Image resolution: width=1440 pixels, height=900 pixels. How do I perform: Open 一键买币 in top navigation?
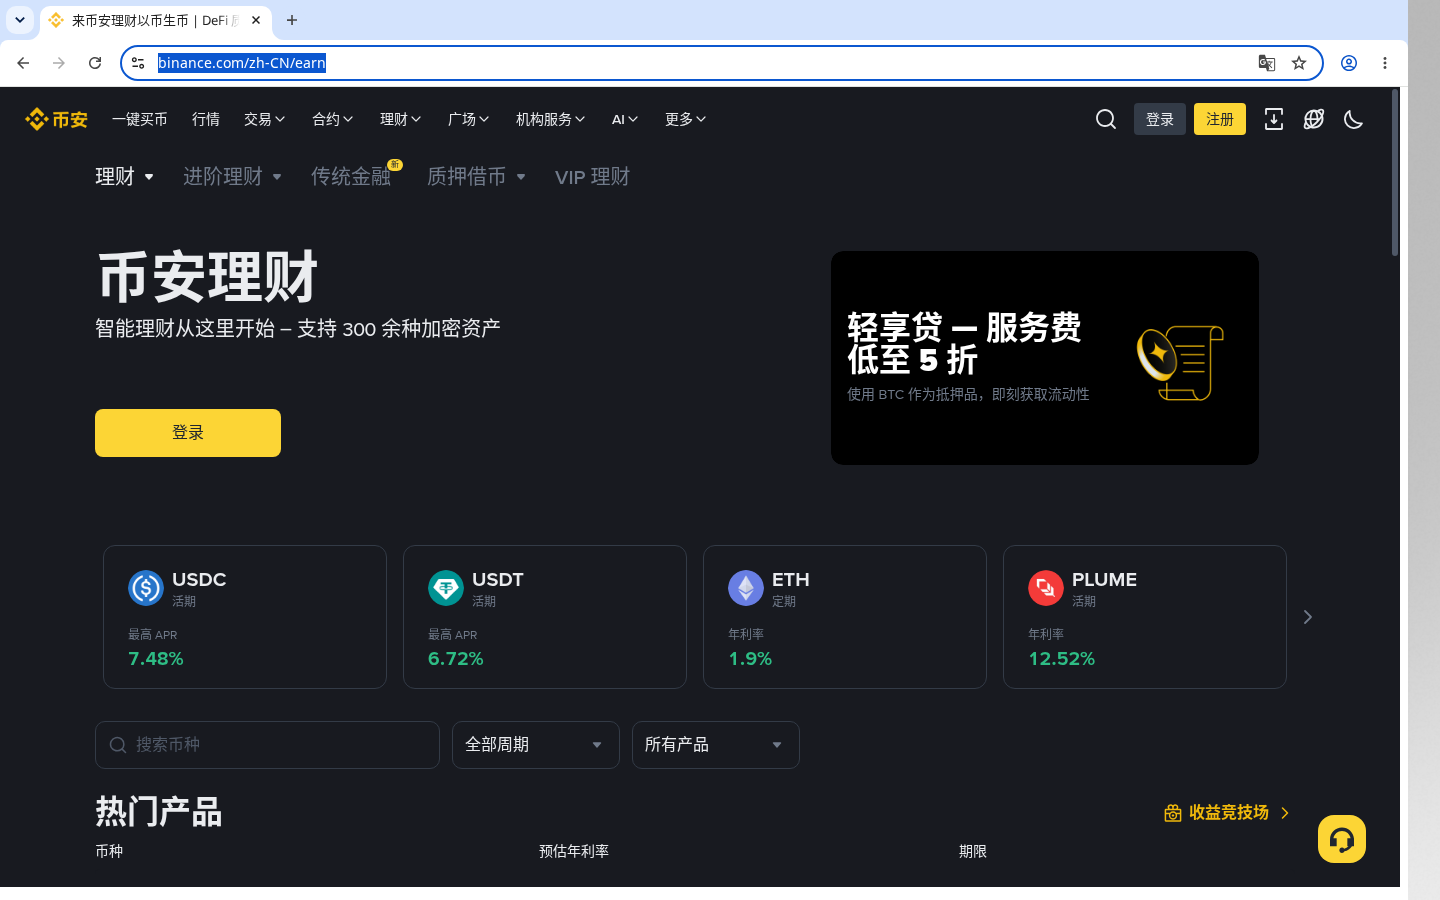(140, 119)
